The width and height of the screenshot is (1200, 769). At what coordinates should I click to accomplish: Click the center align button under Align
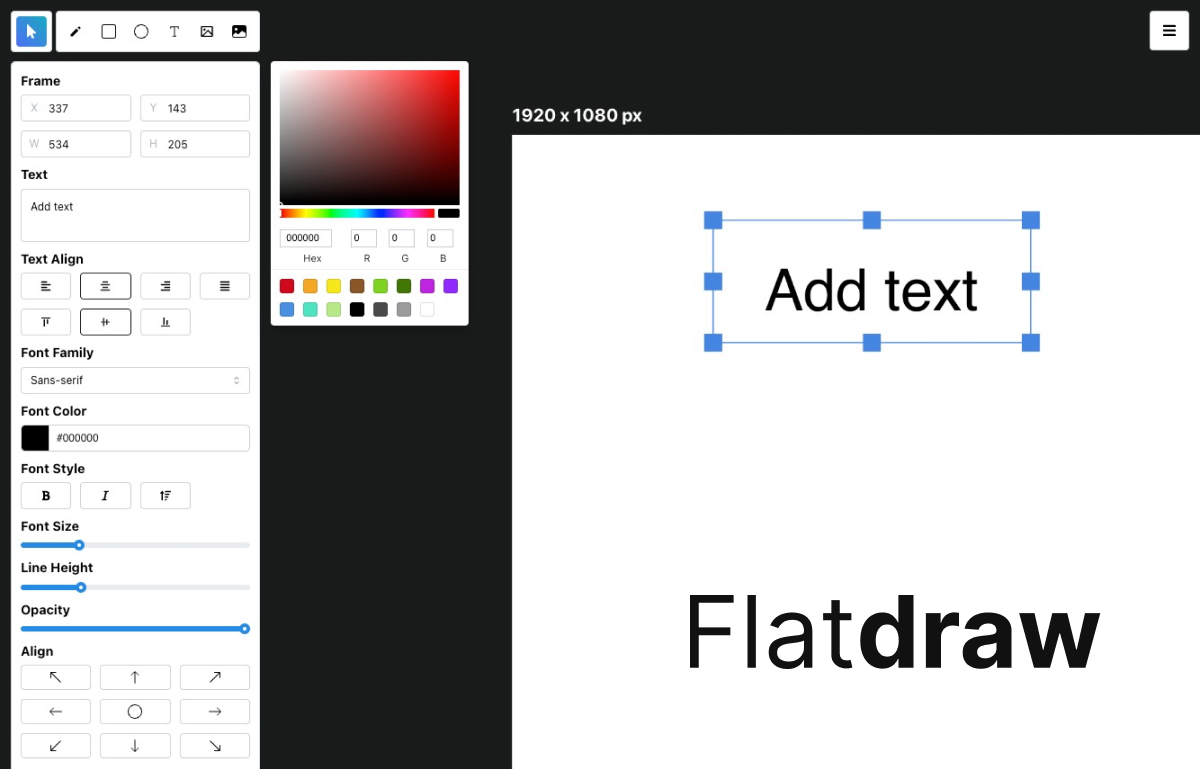click(x=135, y=711)
